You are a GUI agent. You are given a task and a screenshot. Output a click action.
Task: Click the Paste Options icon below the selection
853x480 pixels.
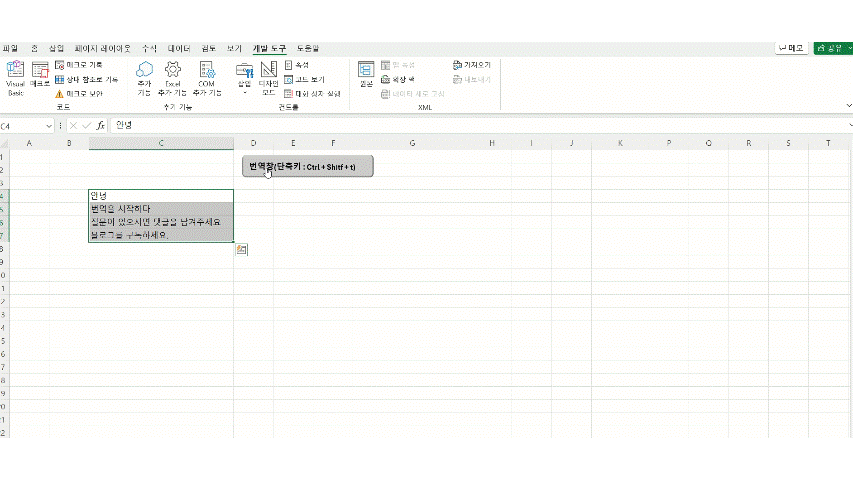tap(242, 249)
